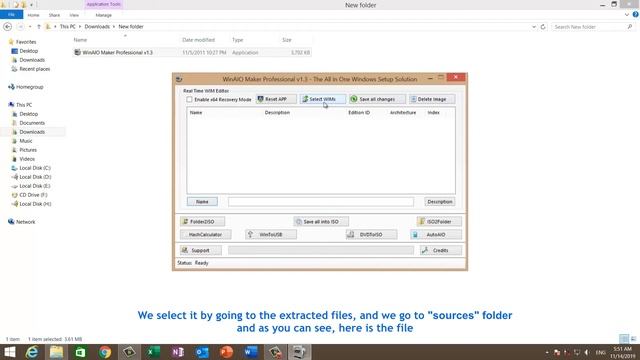Sort WIM list by Name column
Viewport: 640px width, 360px height.
click(196, 113)
